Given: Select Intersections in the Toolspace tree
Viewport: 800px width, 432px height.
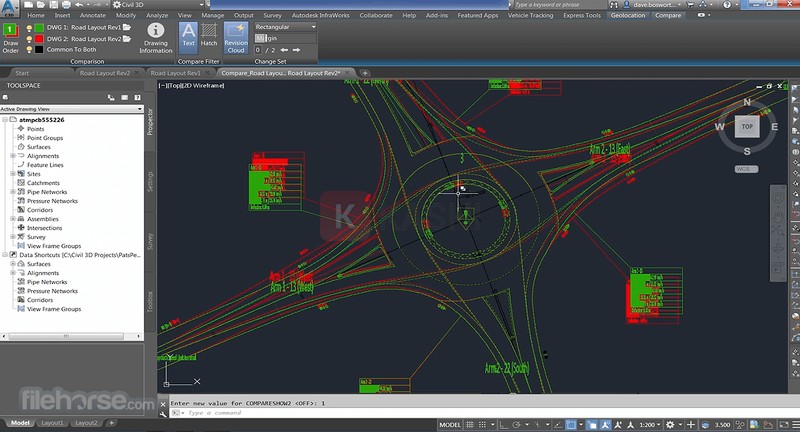Looking at the screenshot, I should (44, 228).
